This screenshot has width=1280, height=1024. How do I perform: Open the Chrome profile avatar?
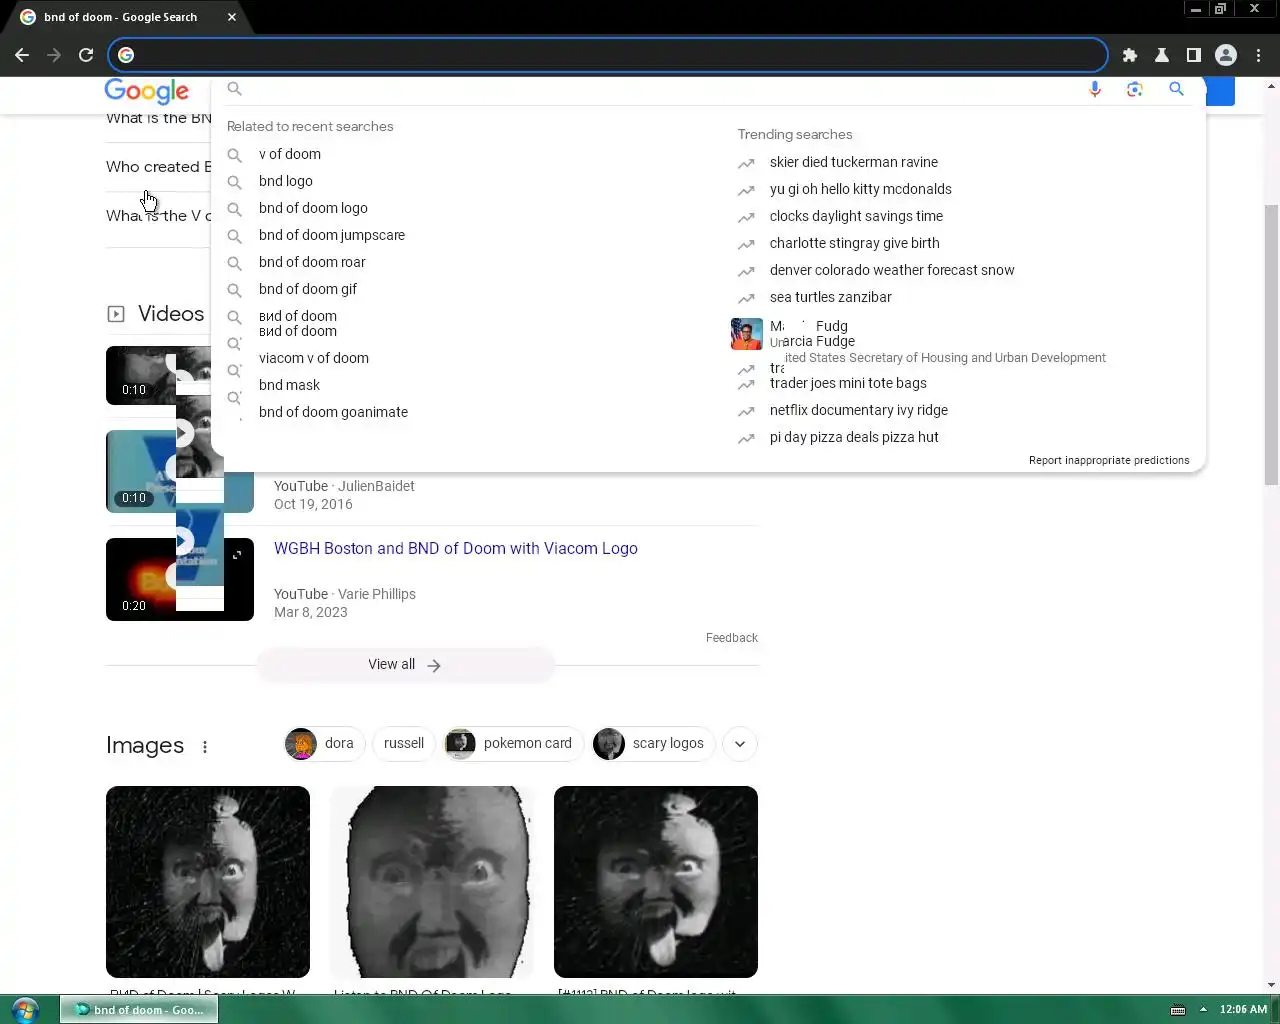(1226, 55)
